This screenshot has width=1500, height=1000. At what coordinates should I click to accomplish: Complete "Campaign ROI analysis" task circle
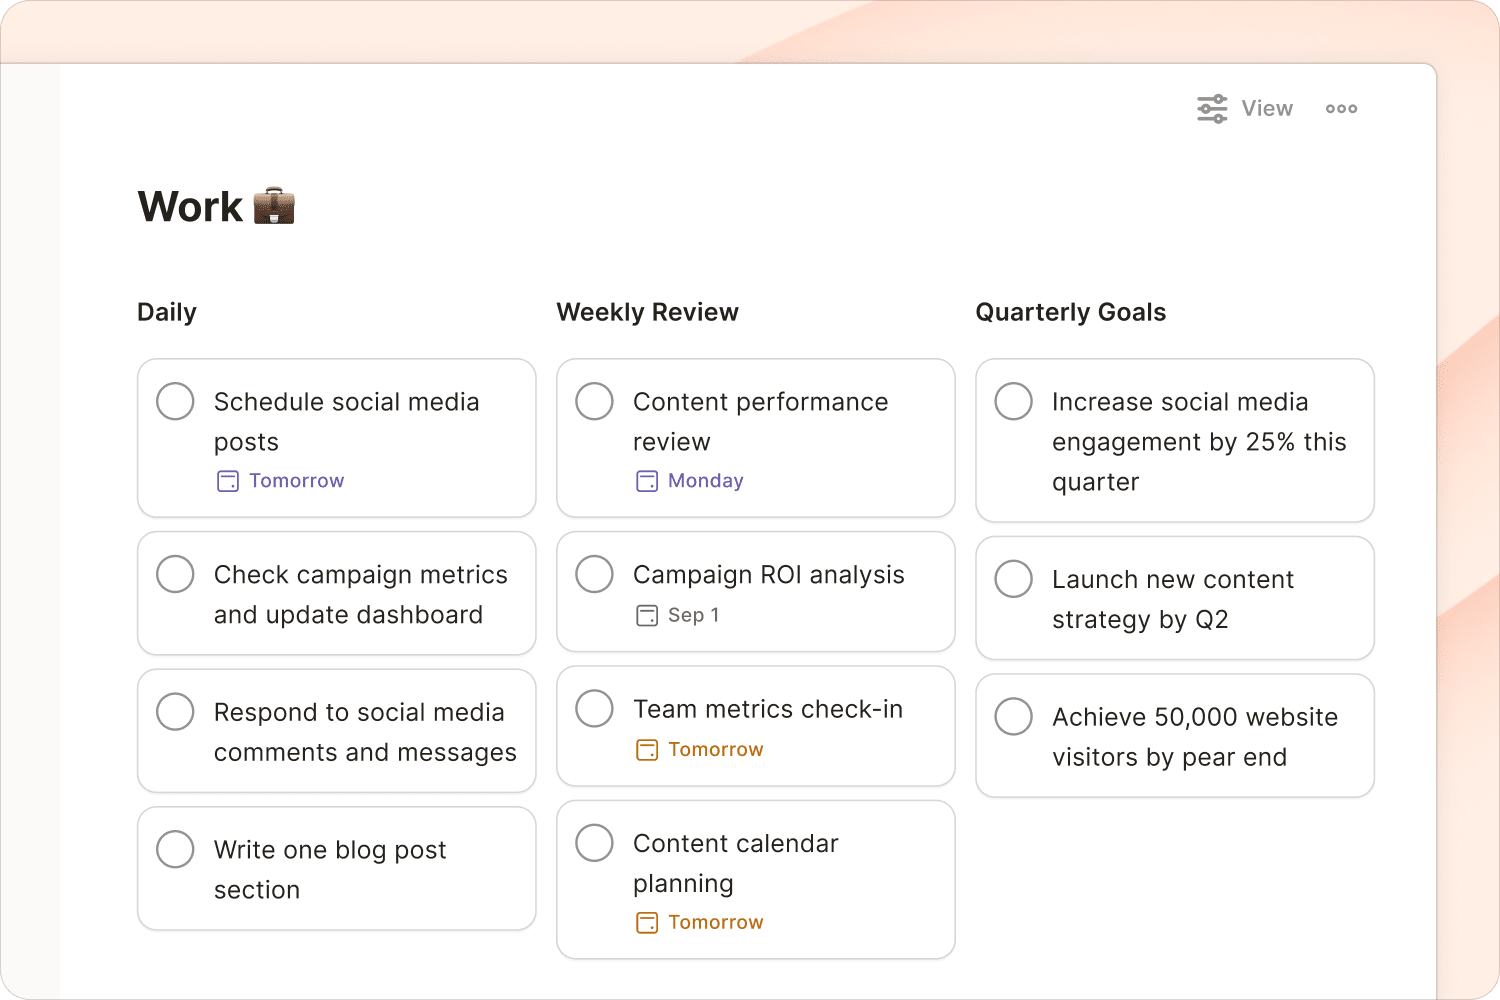coord(594,574)
